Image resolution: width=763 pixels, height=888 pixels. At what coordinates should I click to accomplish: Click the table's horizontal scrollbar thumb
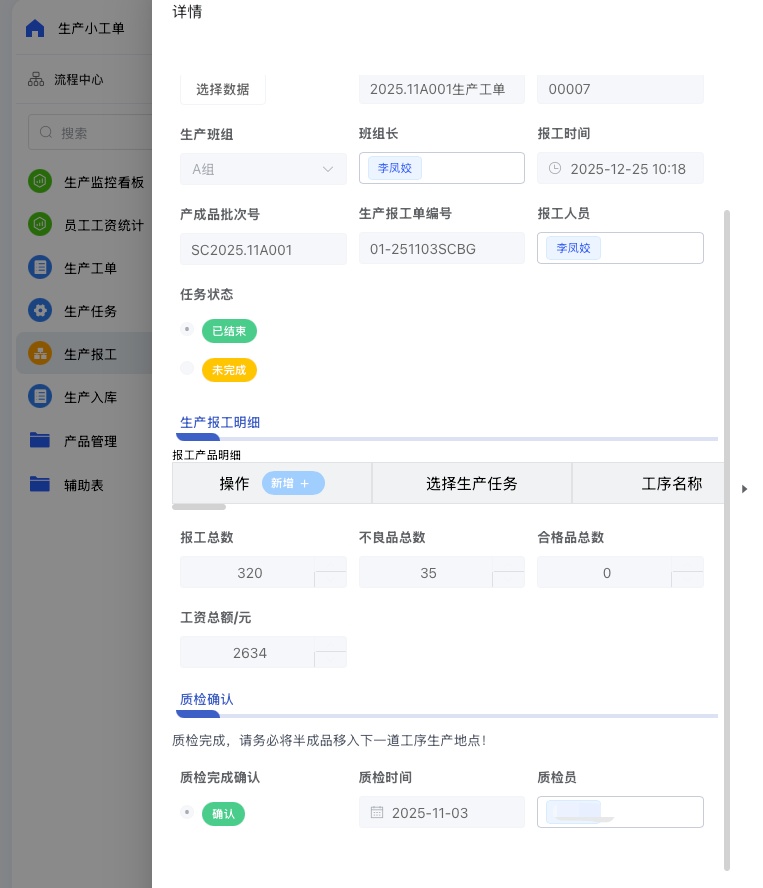click(199, 507)
